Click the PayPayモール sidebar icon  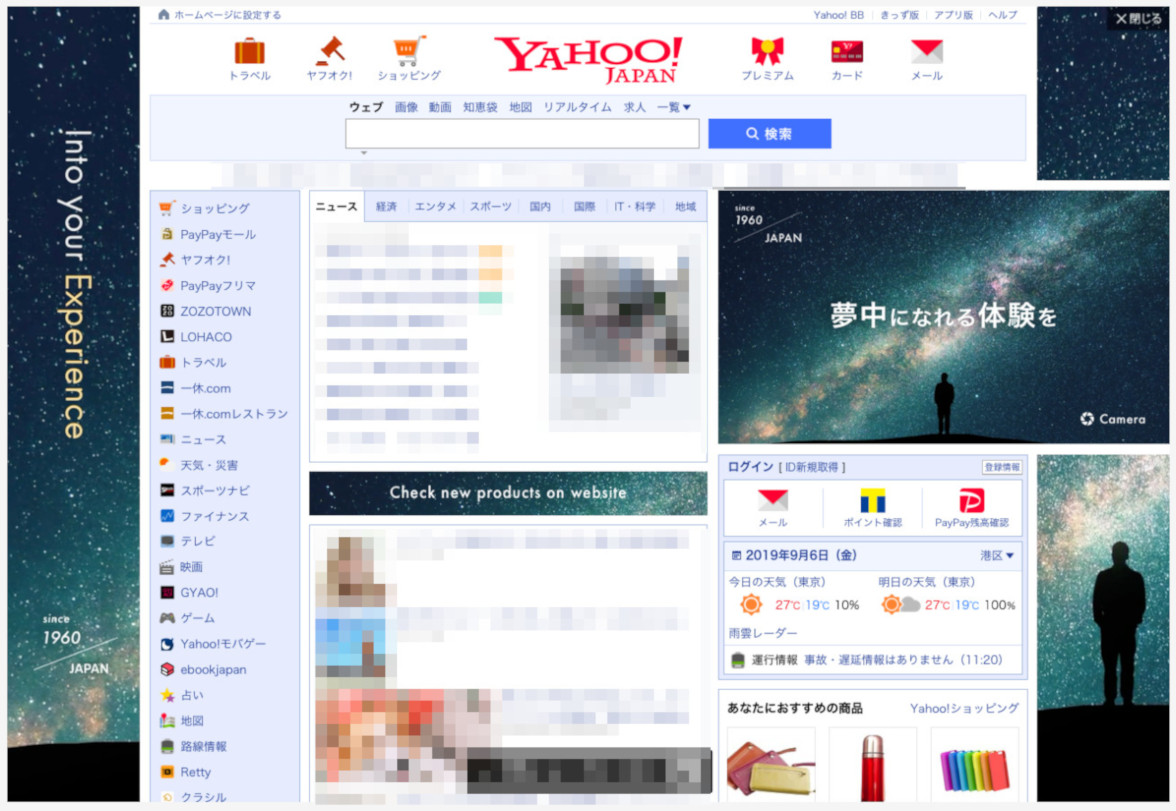[x=167, y=234]
